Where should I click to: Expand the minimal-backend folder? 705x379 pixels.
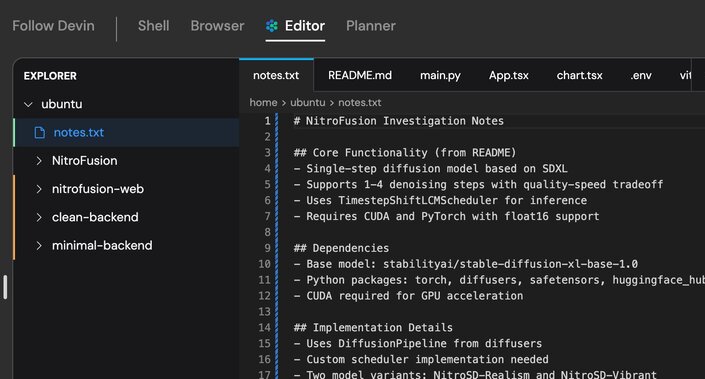[39, 246]
